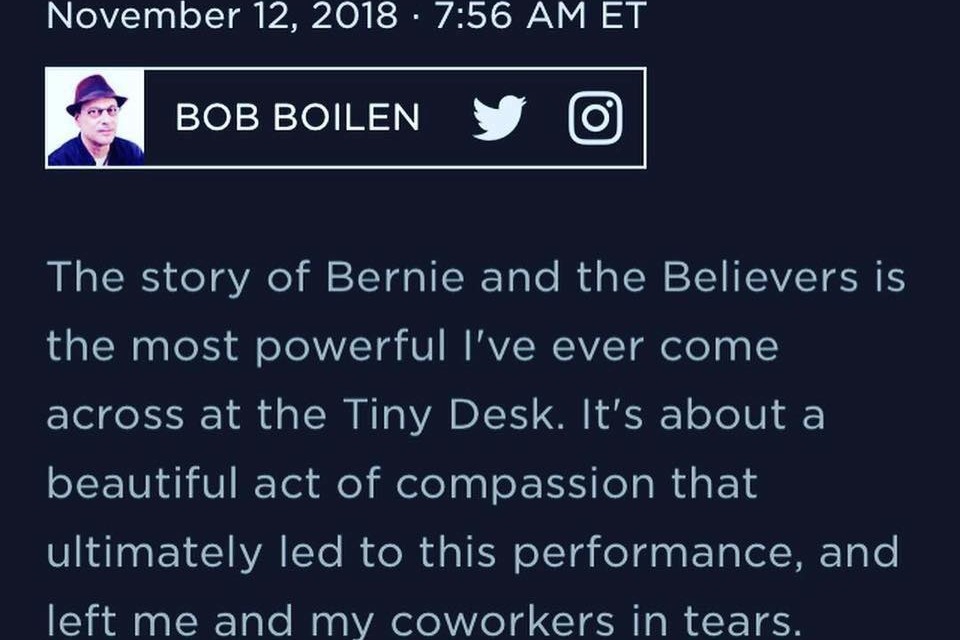Click the words 'ever come' in the paragraph
This screenshot has width=960, height=640.
[665, 347]
